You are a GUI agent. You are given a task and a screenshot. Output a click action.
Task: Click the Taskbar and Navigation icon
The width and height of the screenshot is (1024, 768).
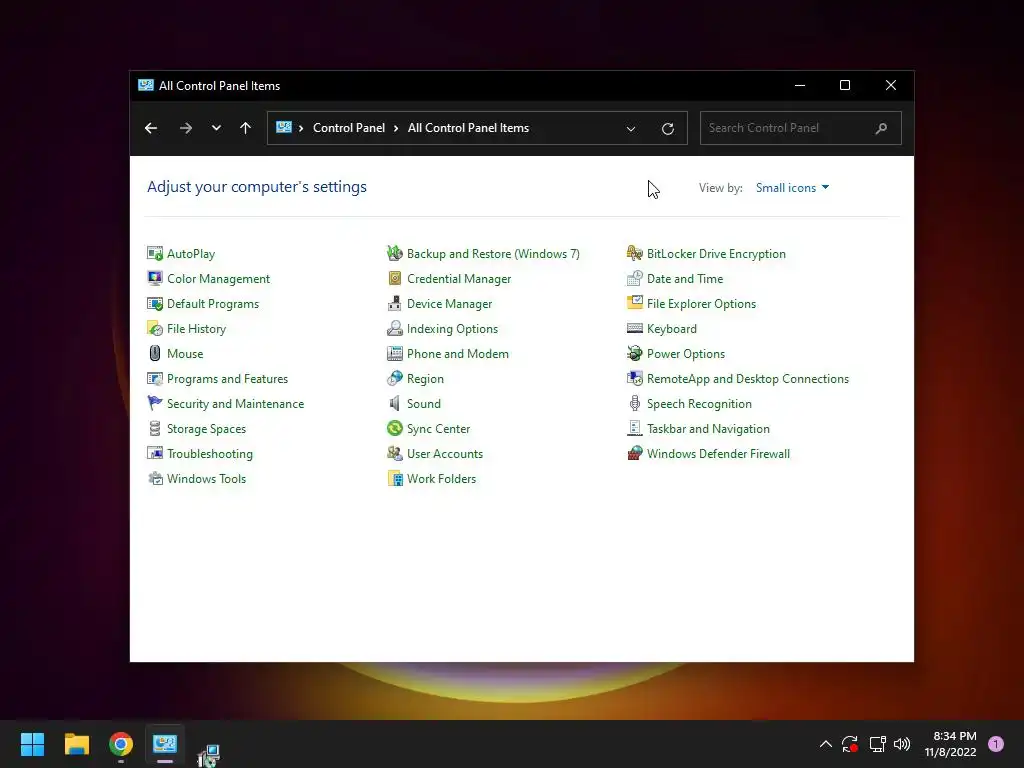click(634, 428)
